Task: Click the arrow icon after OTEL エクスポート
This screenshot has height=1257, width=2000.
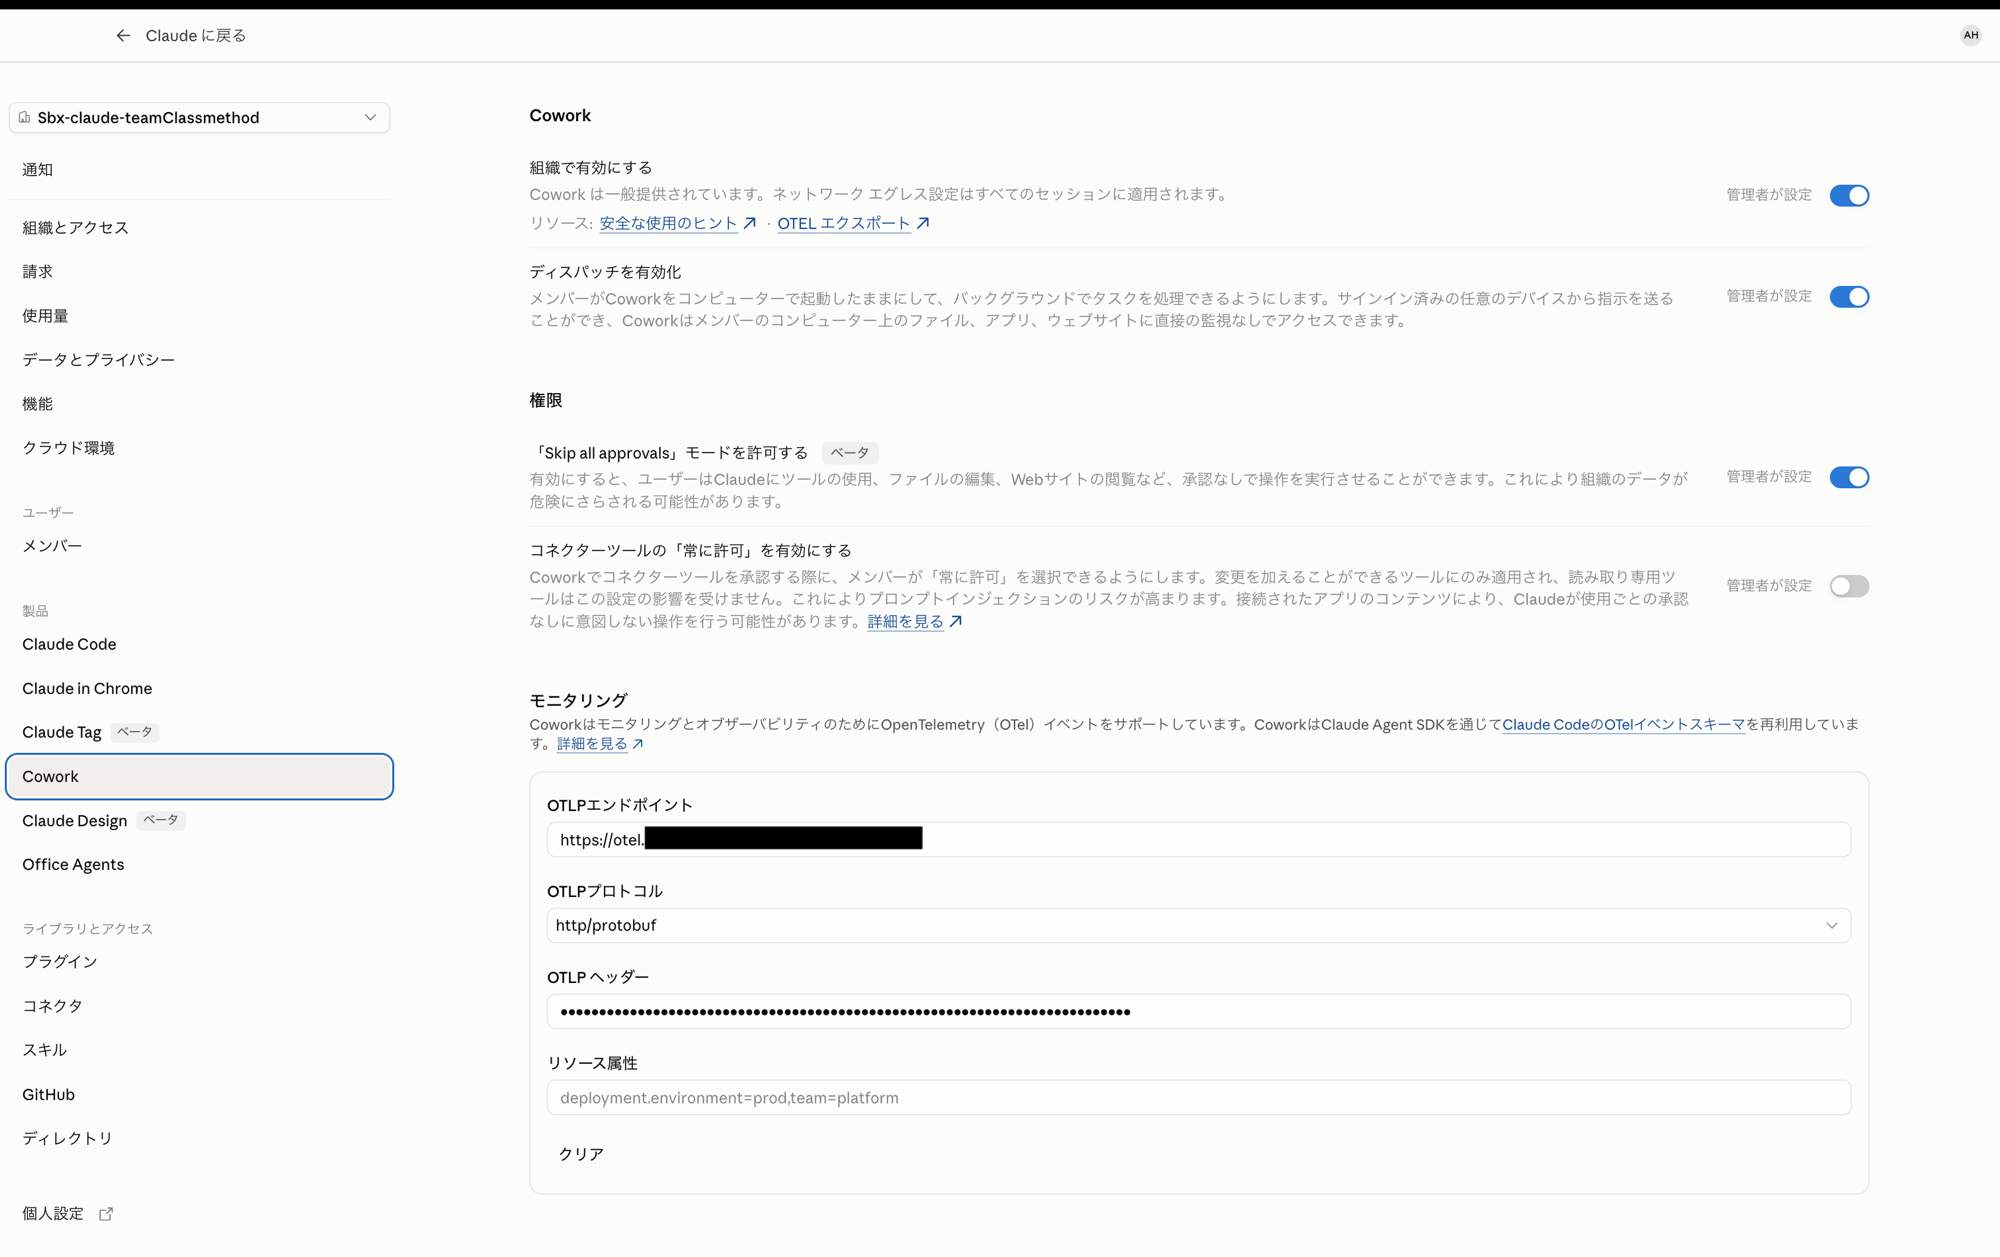Action: coord(923,223)
